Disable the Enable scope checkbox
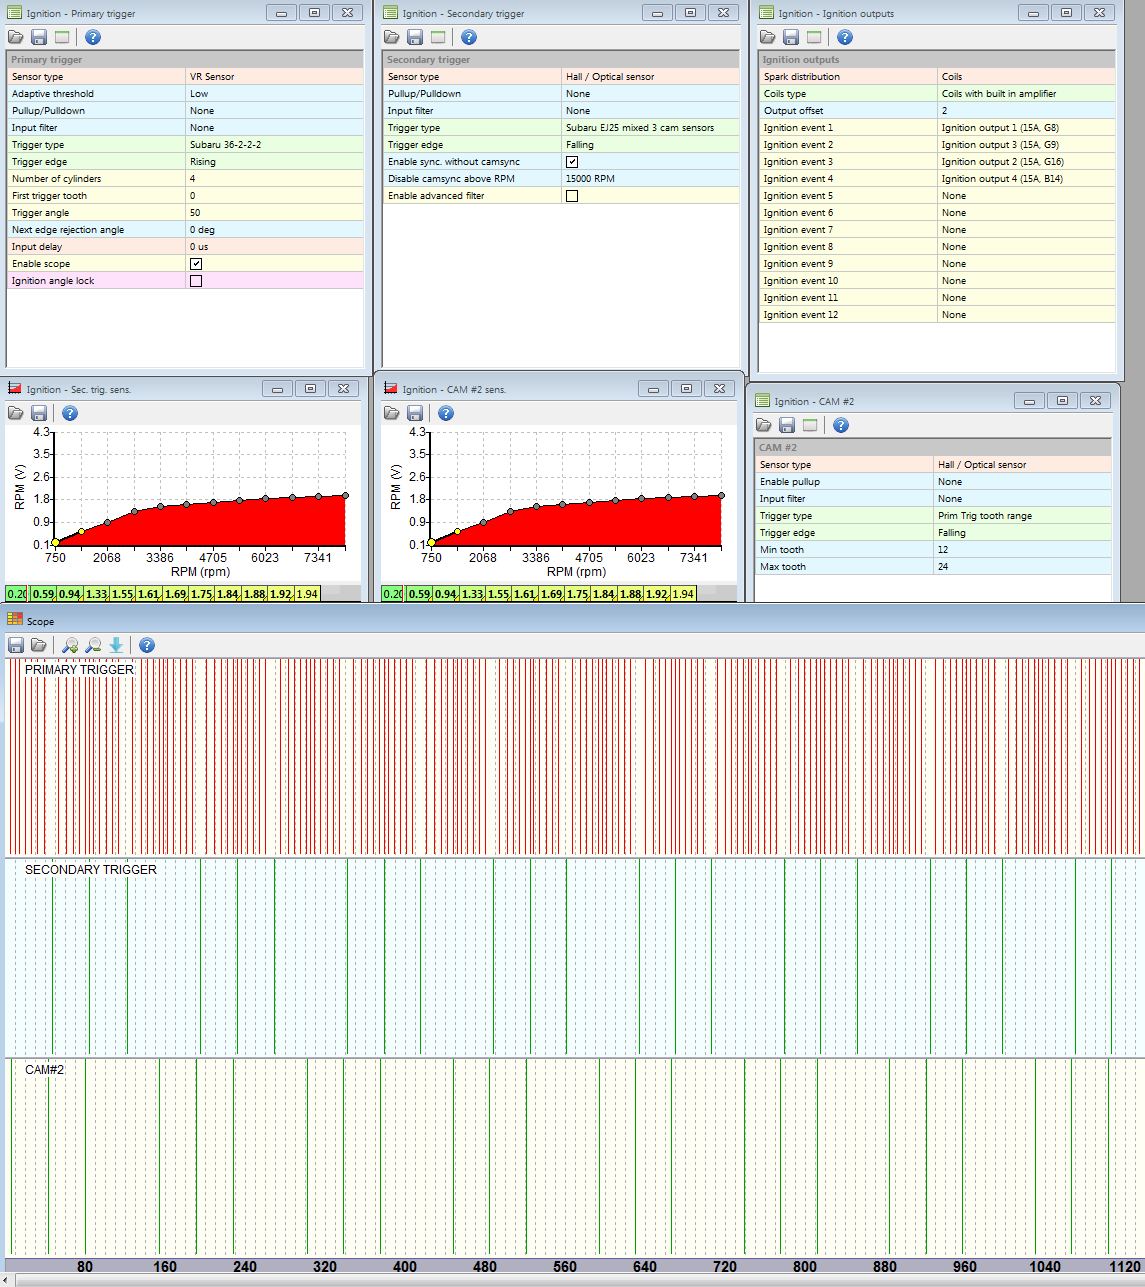Viewport: 1145px width, 1287px height. (196, 264)
